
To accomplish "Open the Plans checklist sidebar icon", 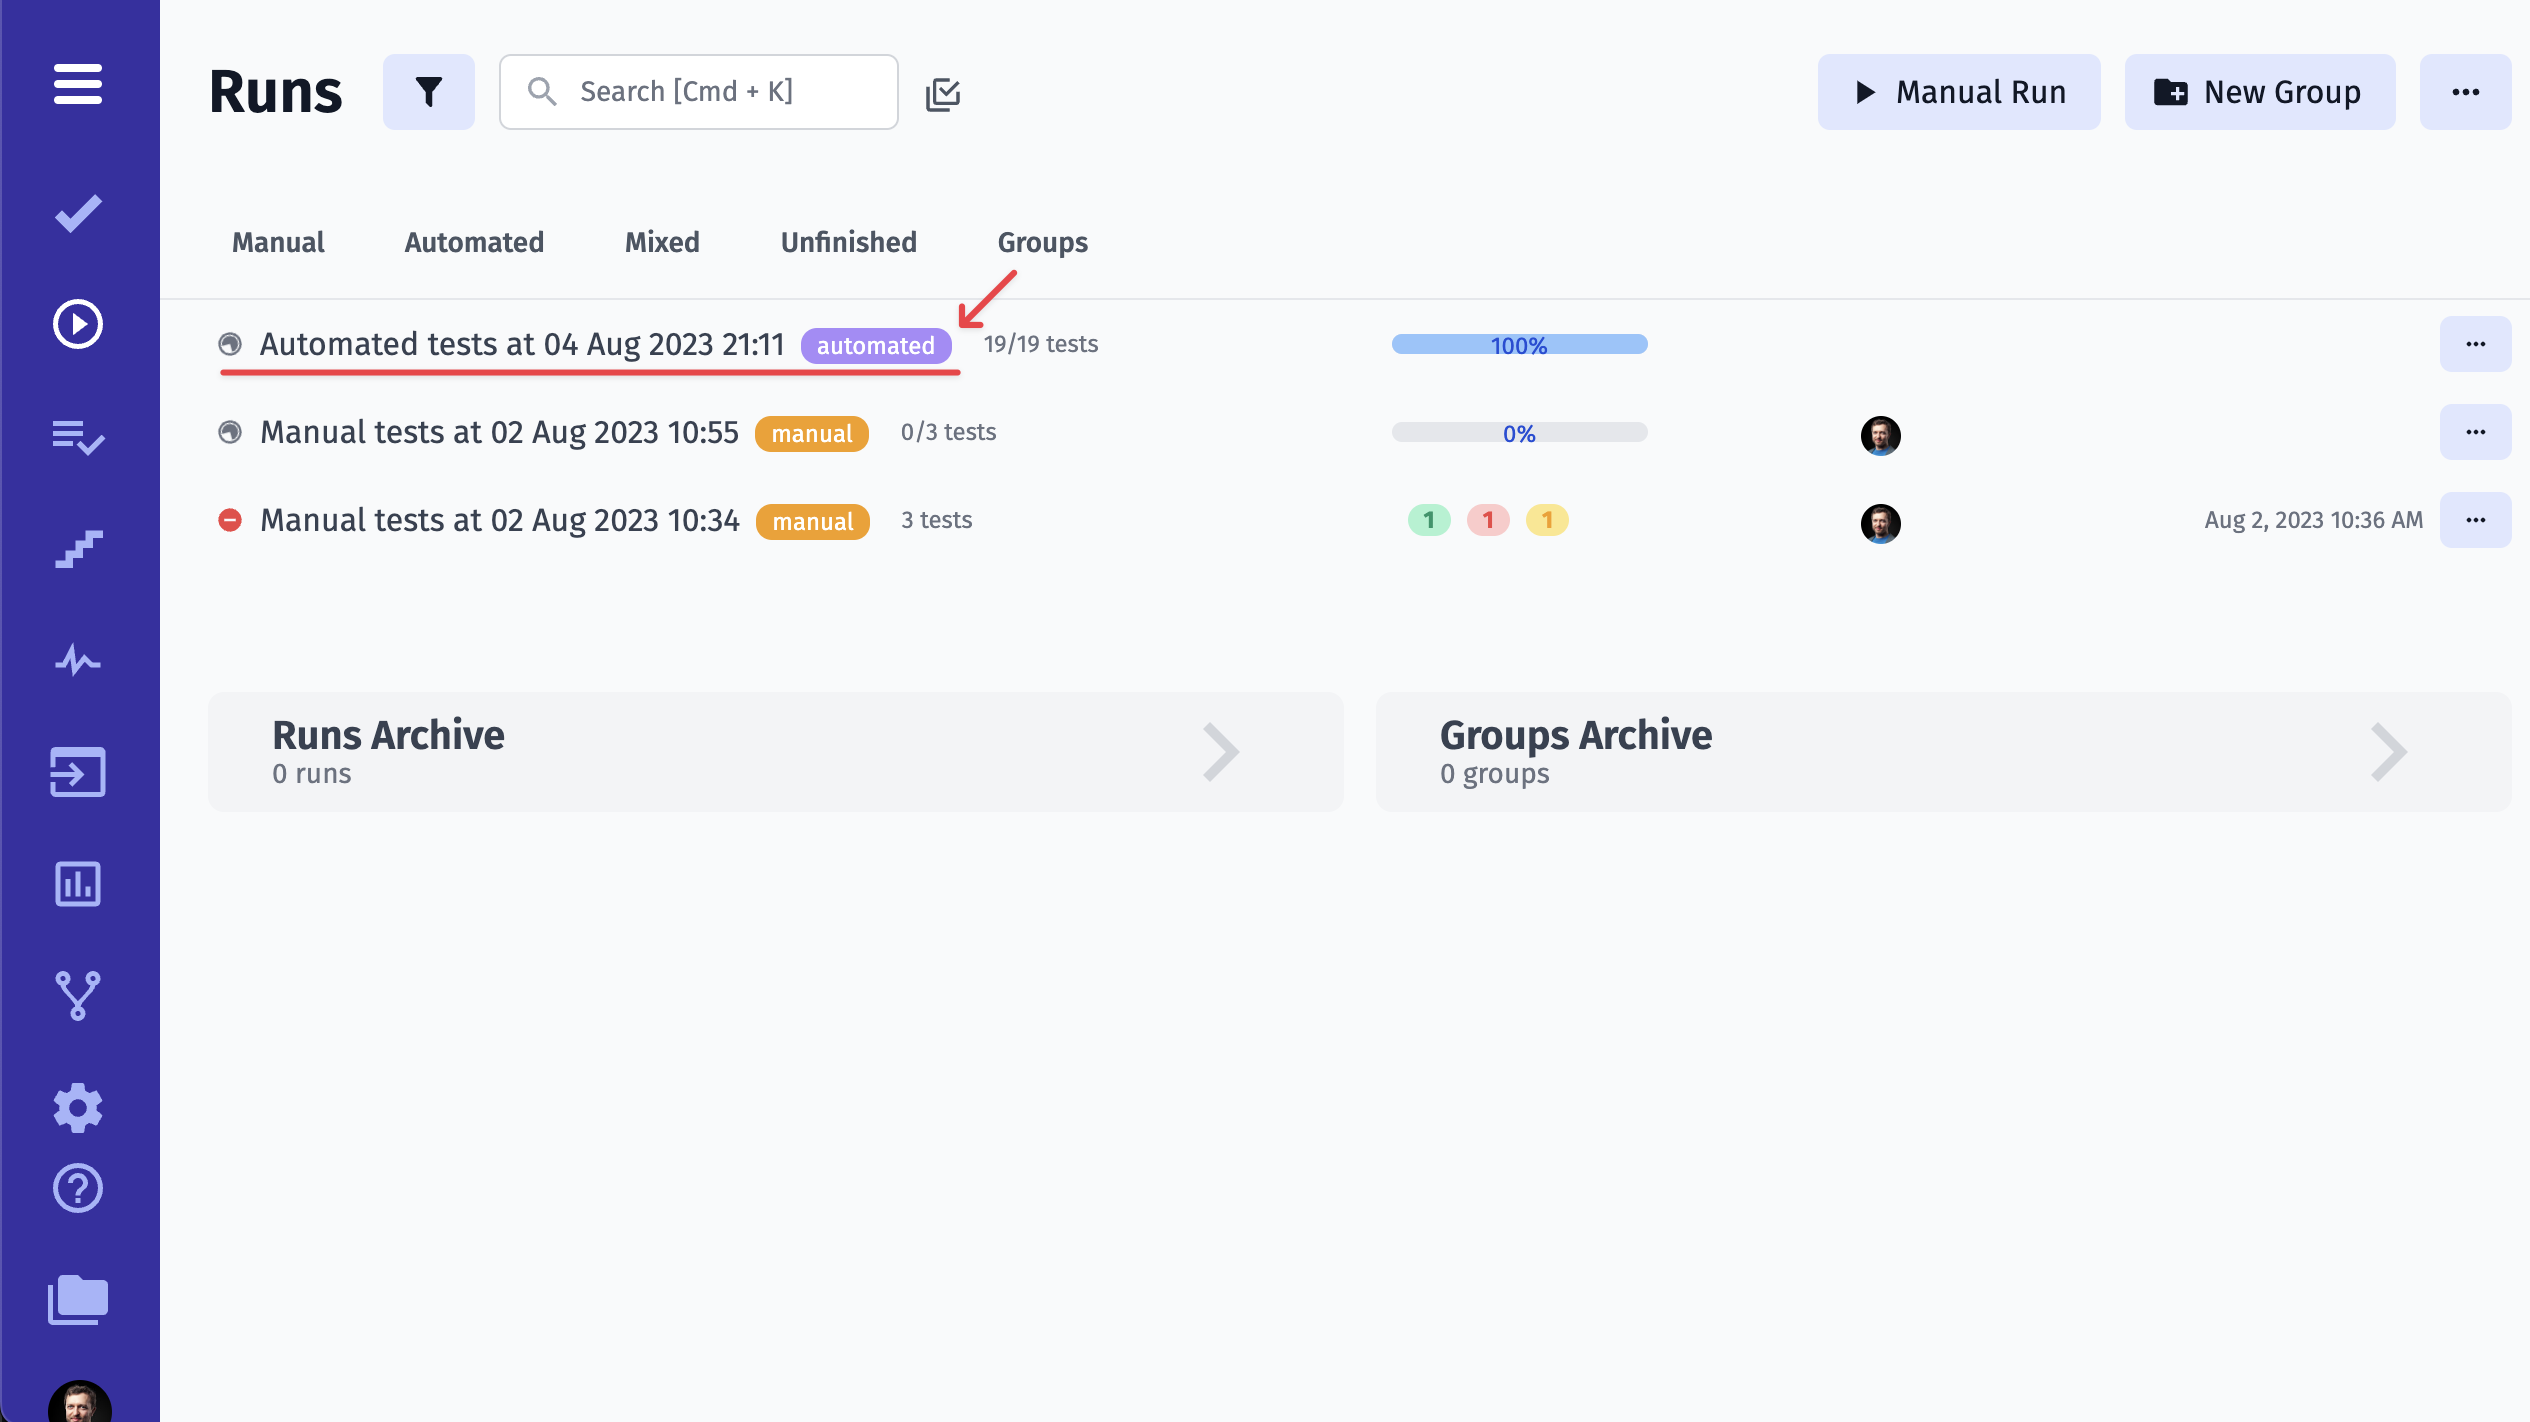I will coord(78,437).
